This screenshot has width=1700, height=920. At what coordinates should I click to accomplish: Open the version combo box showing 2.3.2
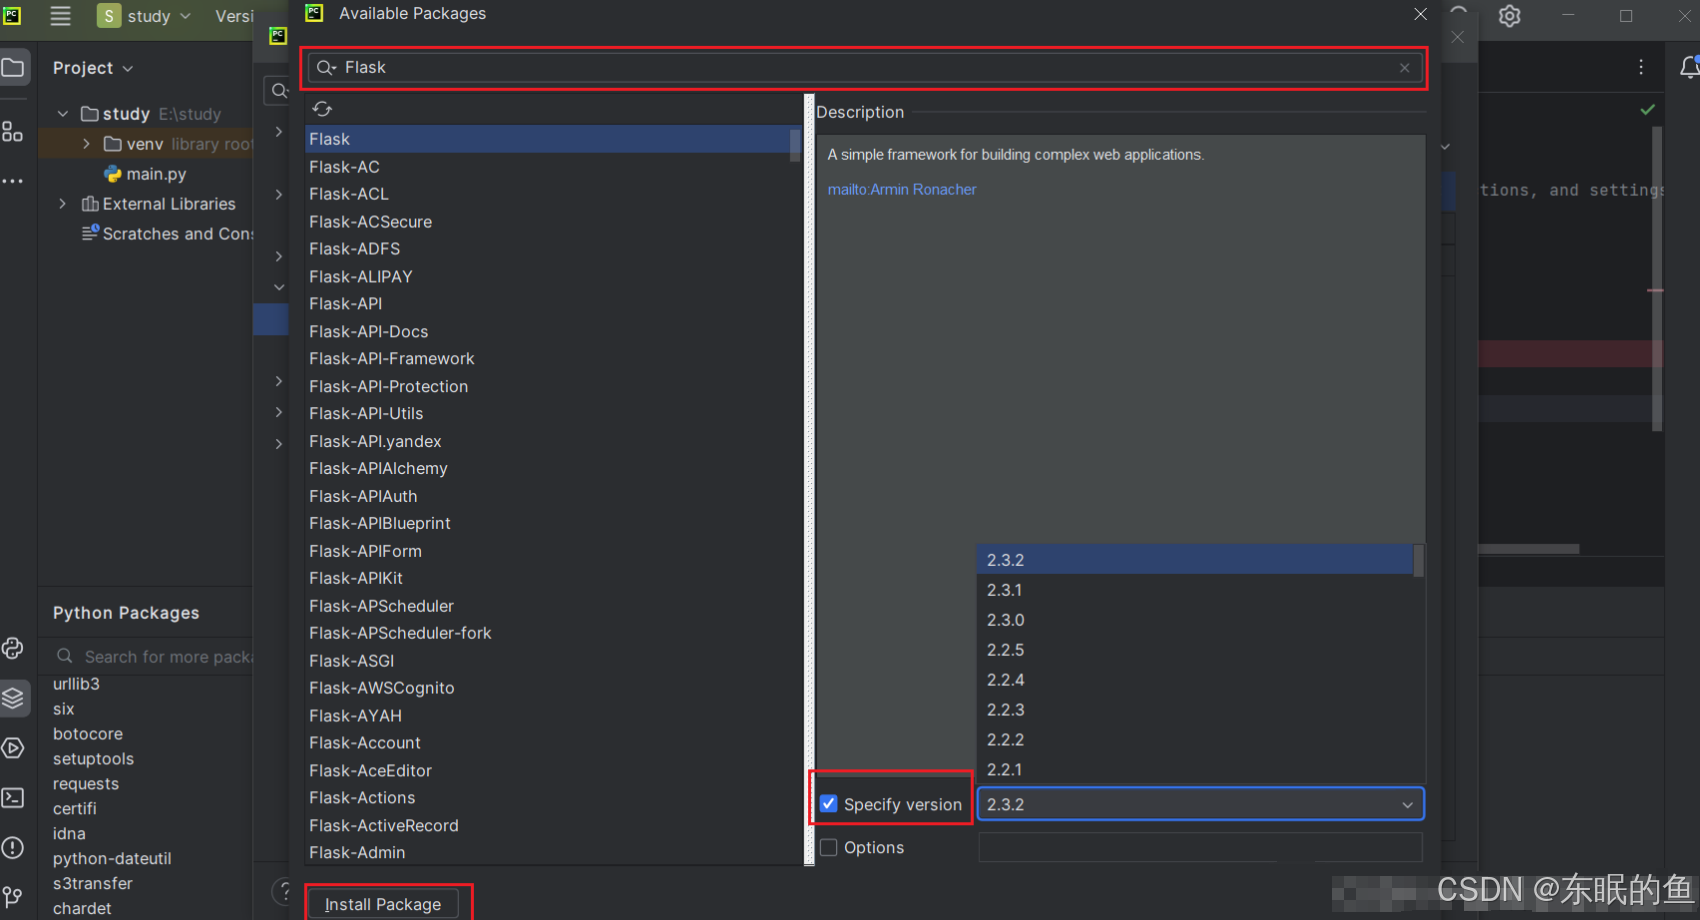point(1200,804)
